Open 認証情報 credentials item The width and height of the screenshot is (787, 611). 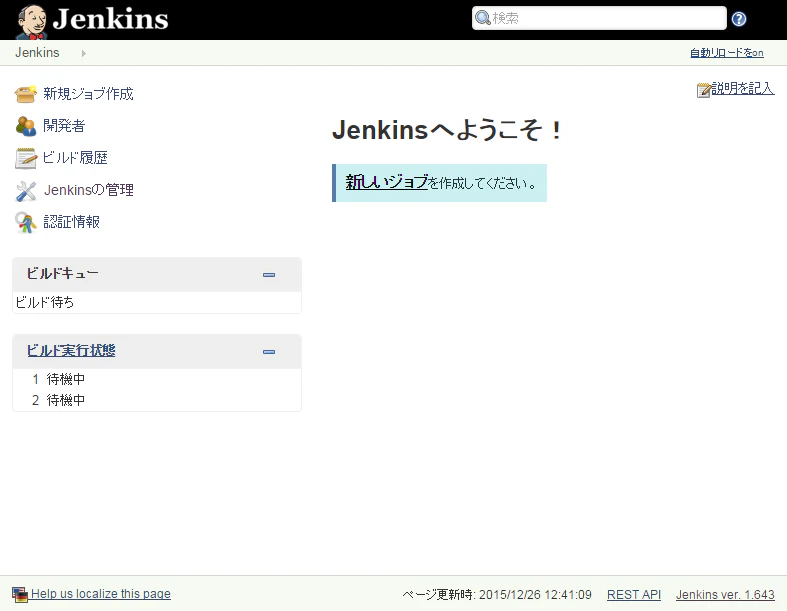pyautogui.click(x=72, y=221)
